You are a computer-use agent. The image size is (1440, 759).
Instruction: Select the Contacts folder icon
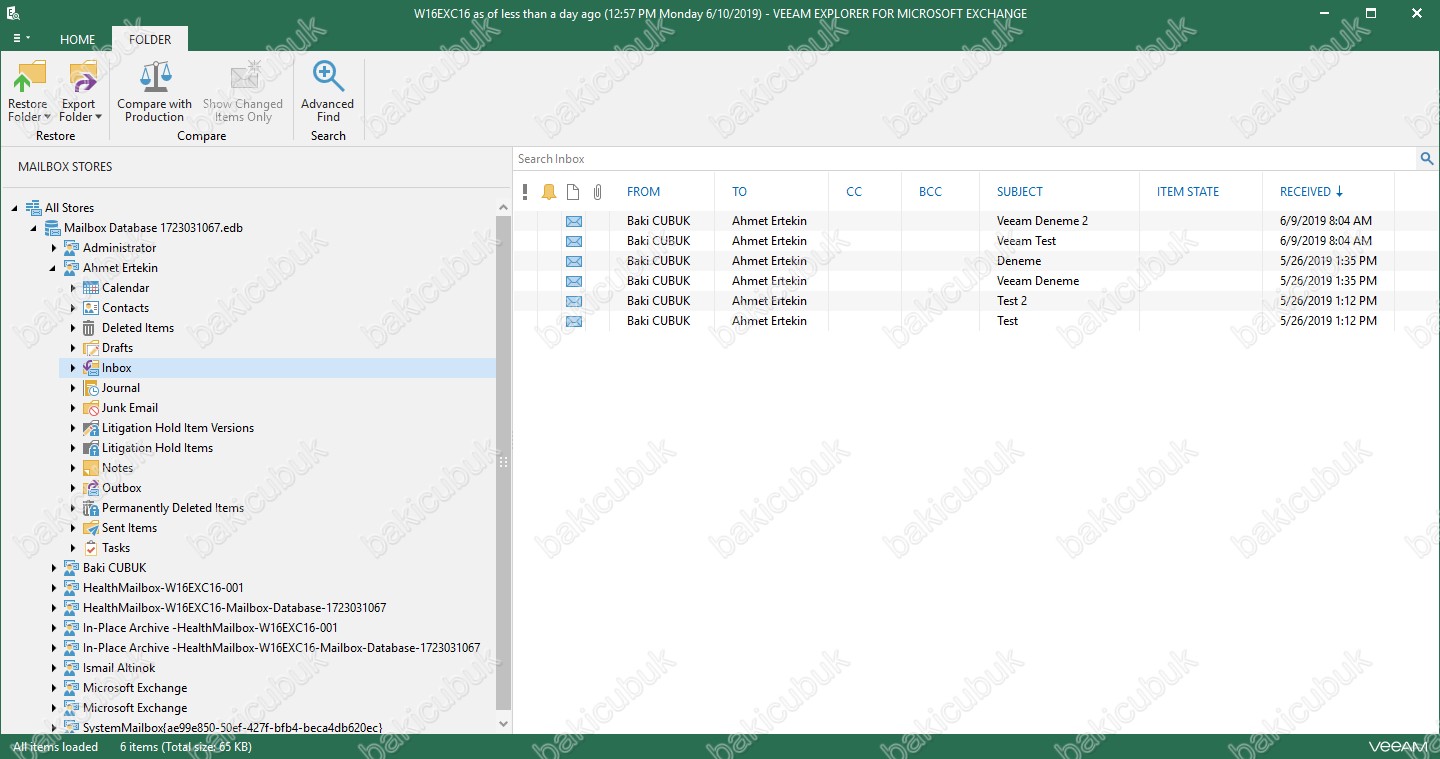tap(91, 308)
